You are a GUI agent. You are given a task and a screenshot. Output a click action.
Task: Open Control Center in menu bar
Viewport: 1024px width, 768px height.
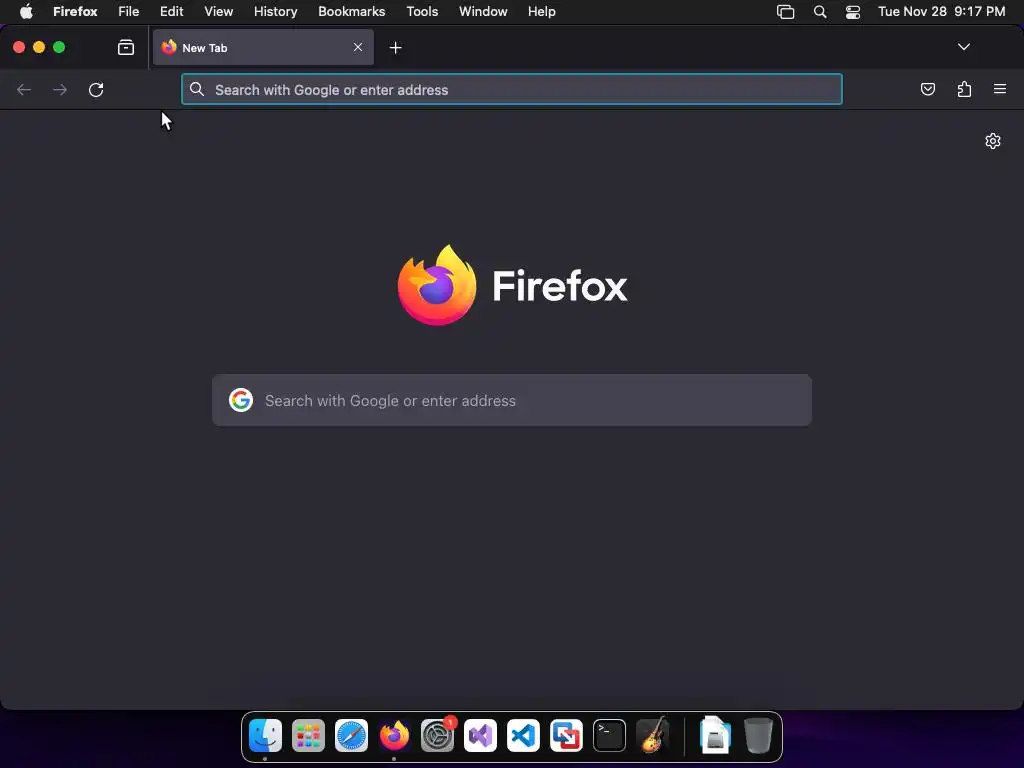853,12
